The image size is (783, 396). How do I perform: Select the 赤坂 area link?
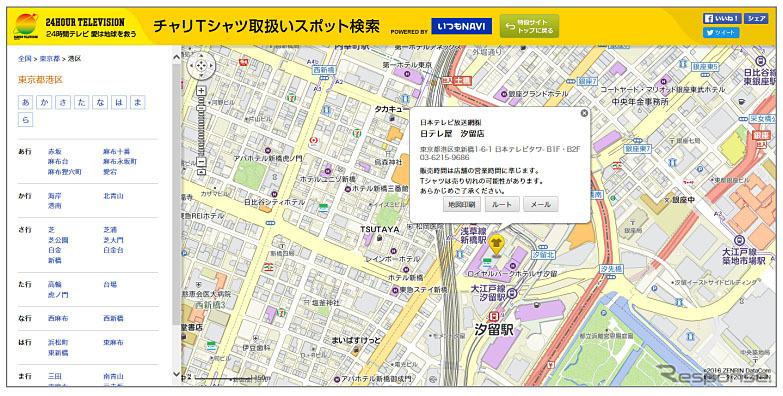tap(54, 151)
